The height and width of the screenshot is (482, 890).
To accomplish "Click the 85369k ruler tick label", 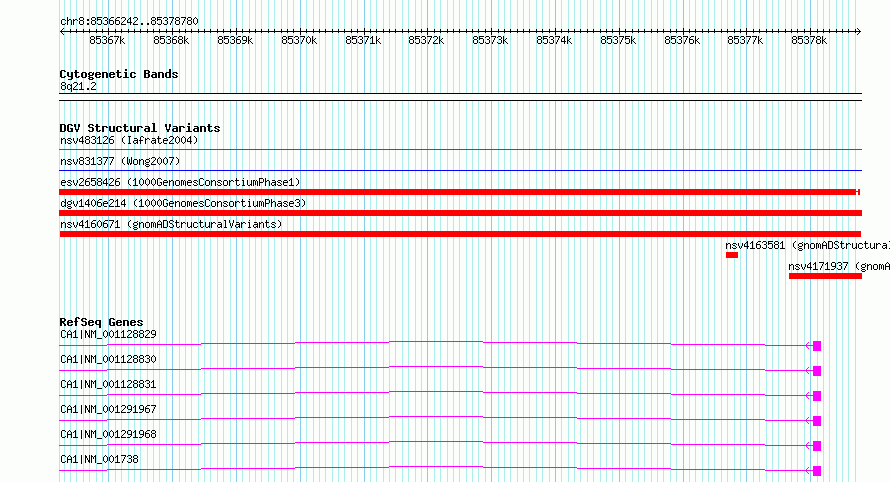I will click(235, 40).
